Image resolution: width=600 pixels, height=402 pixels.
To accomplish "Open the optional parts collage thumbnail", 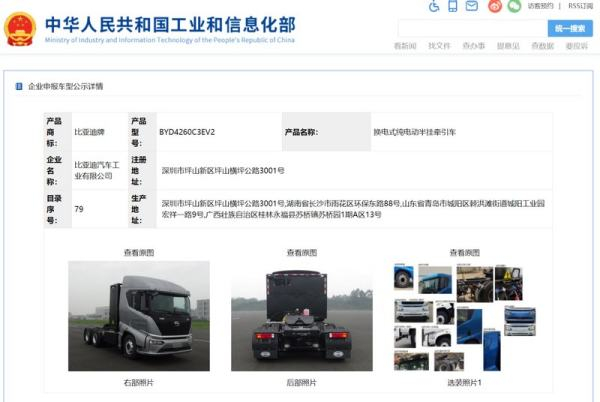I will coord(465,317).
